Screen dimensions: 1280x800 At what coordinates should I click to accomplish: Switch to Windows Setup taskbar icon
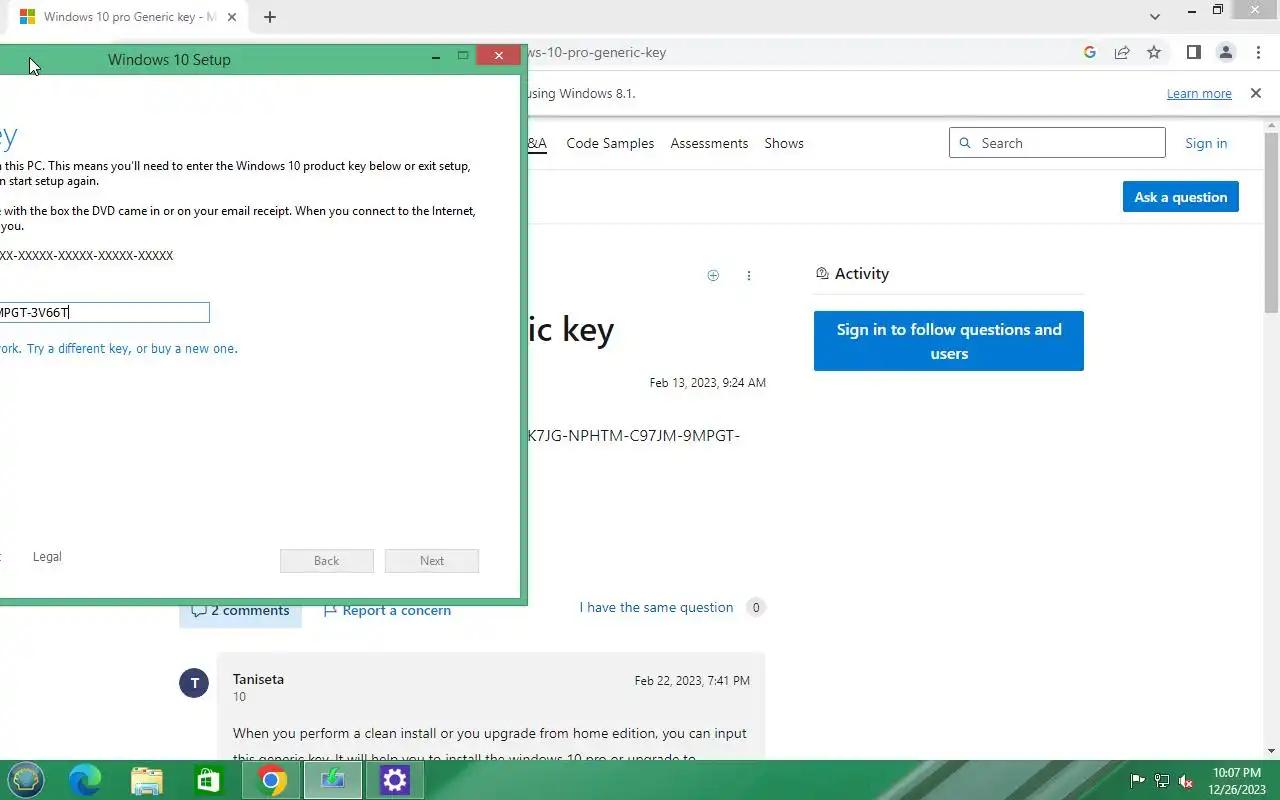(x=333, y=780)
